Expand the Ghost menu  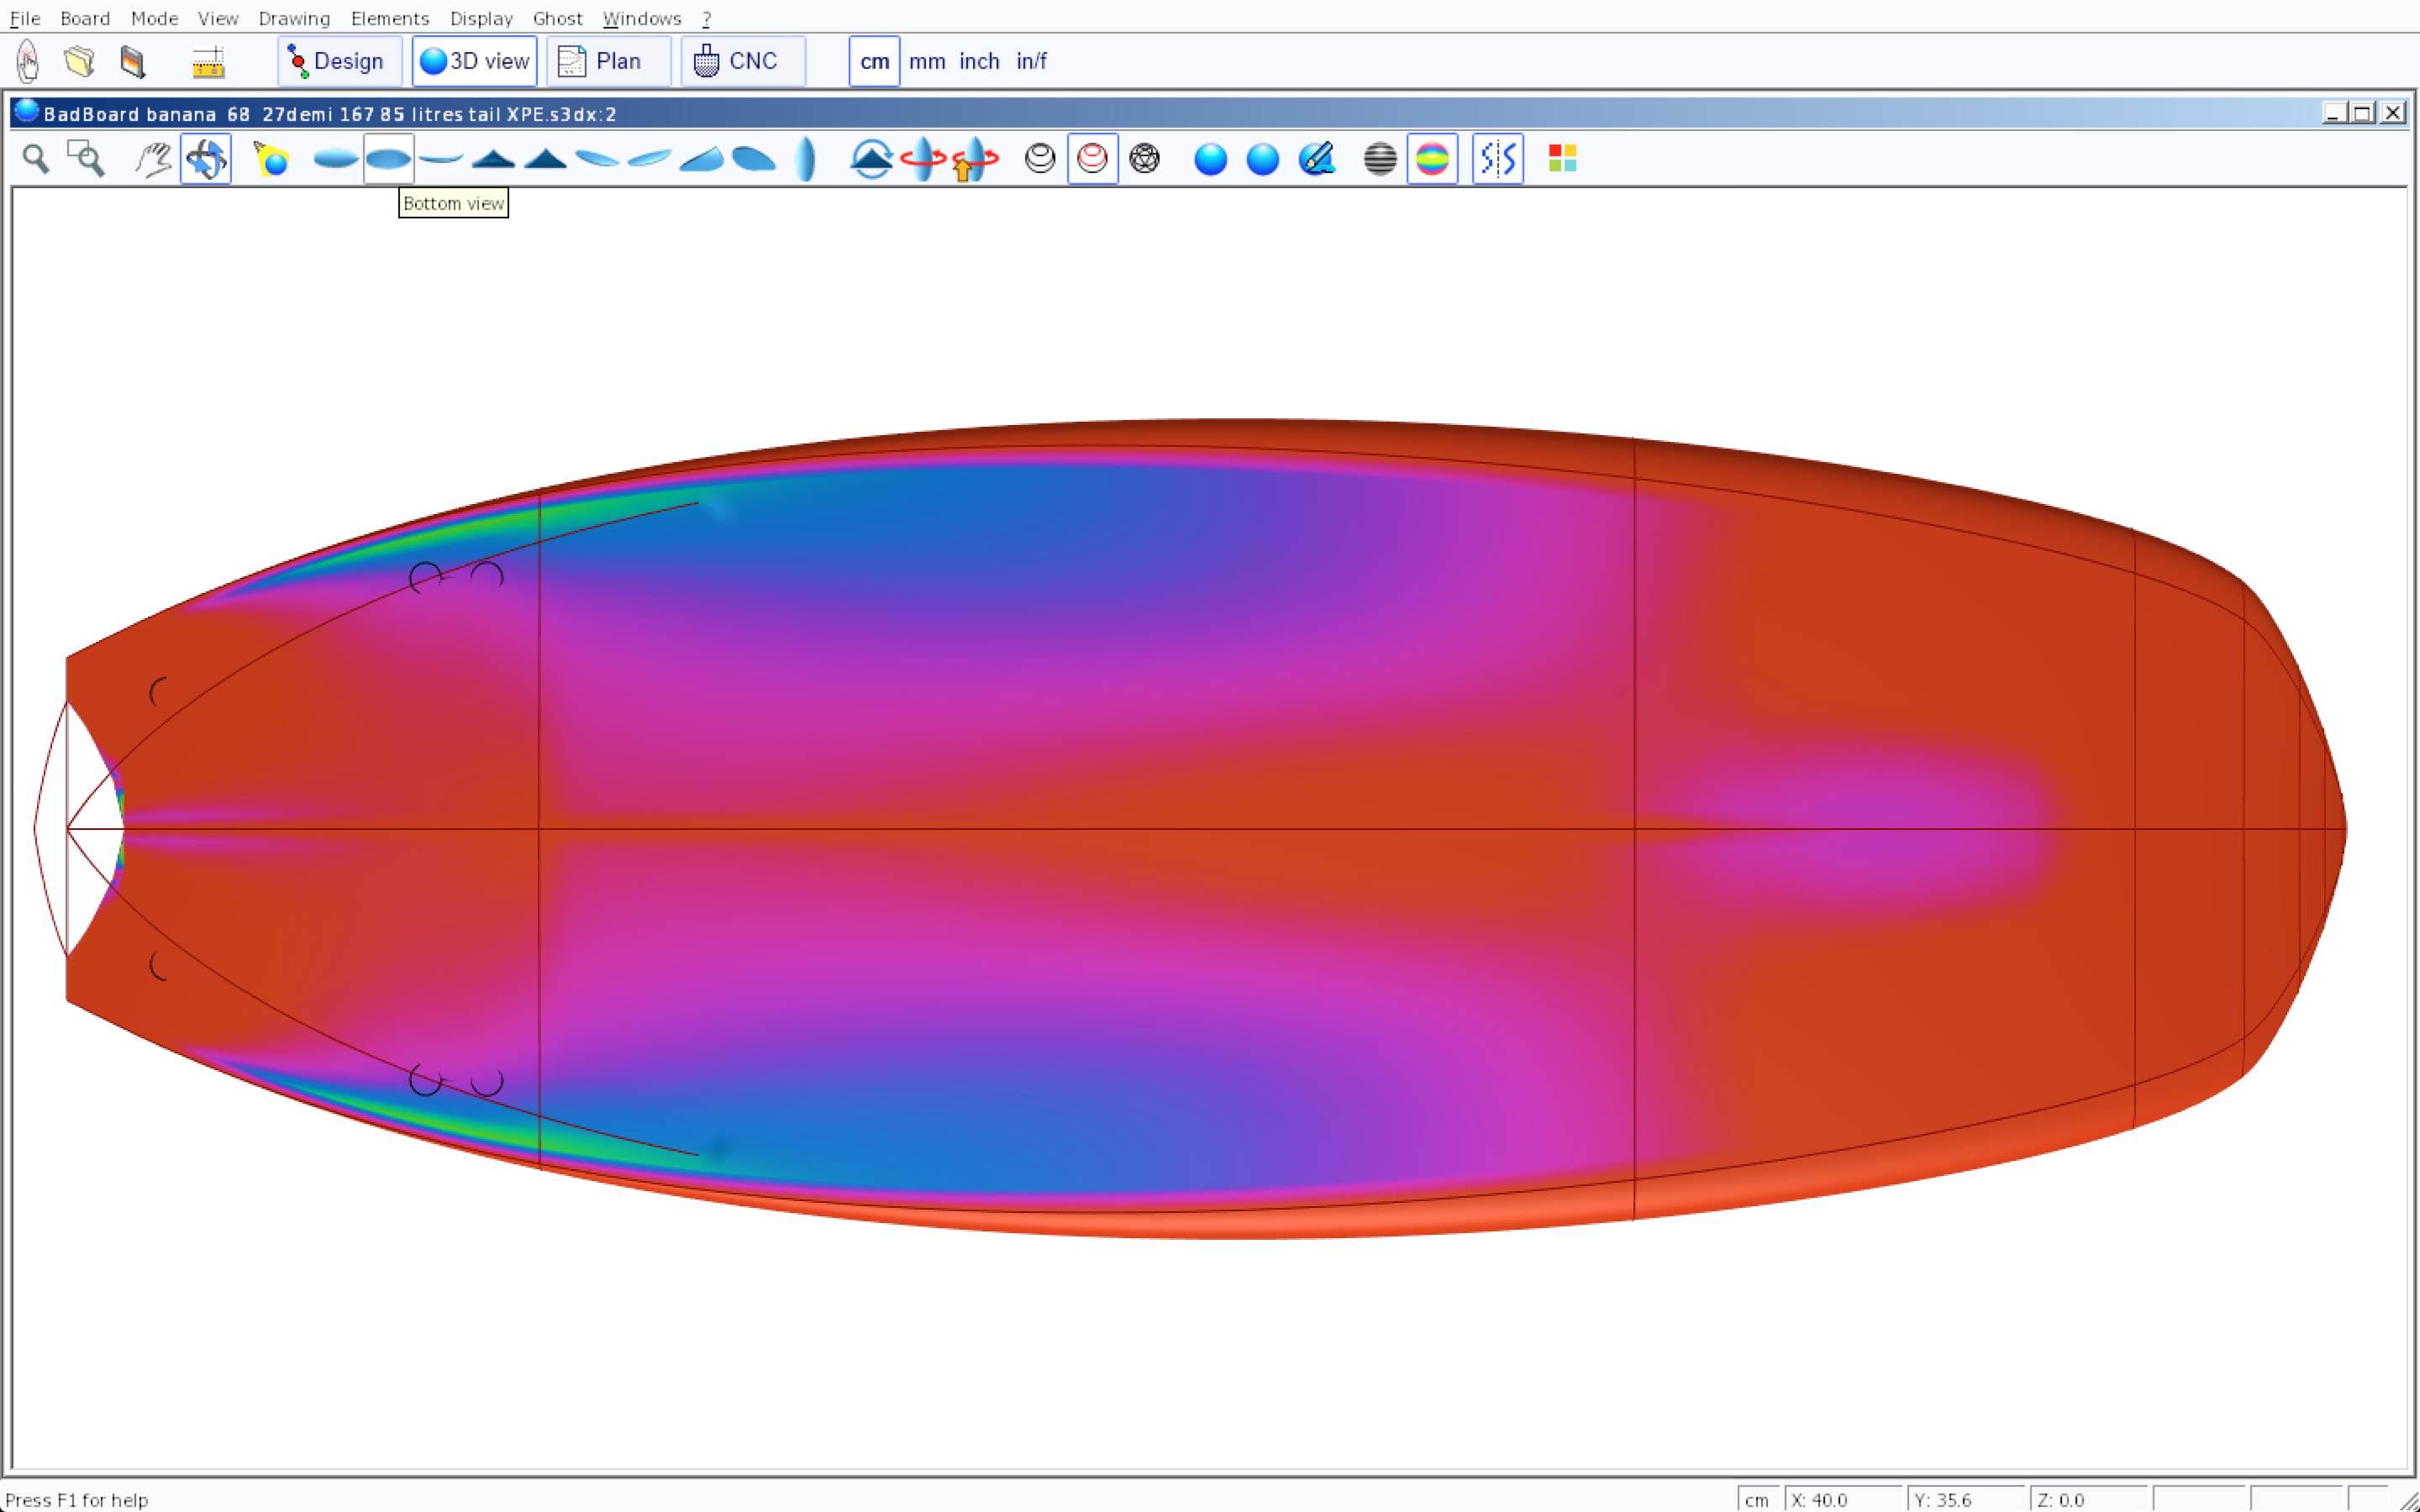[x=557, y=18]
